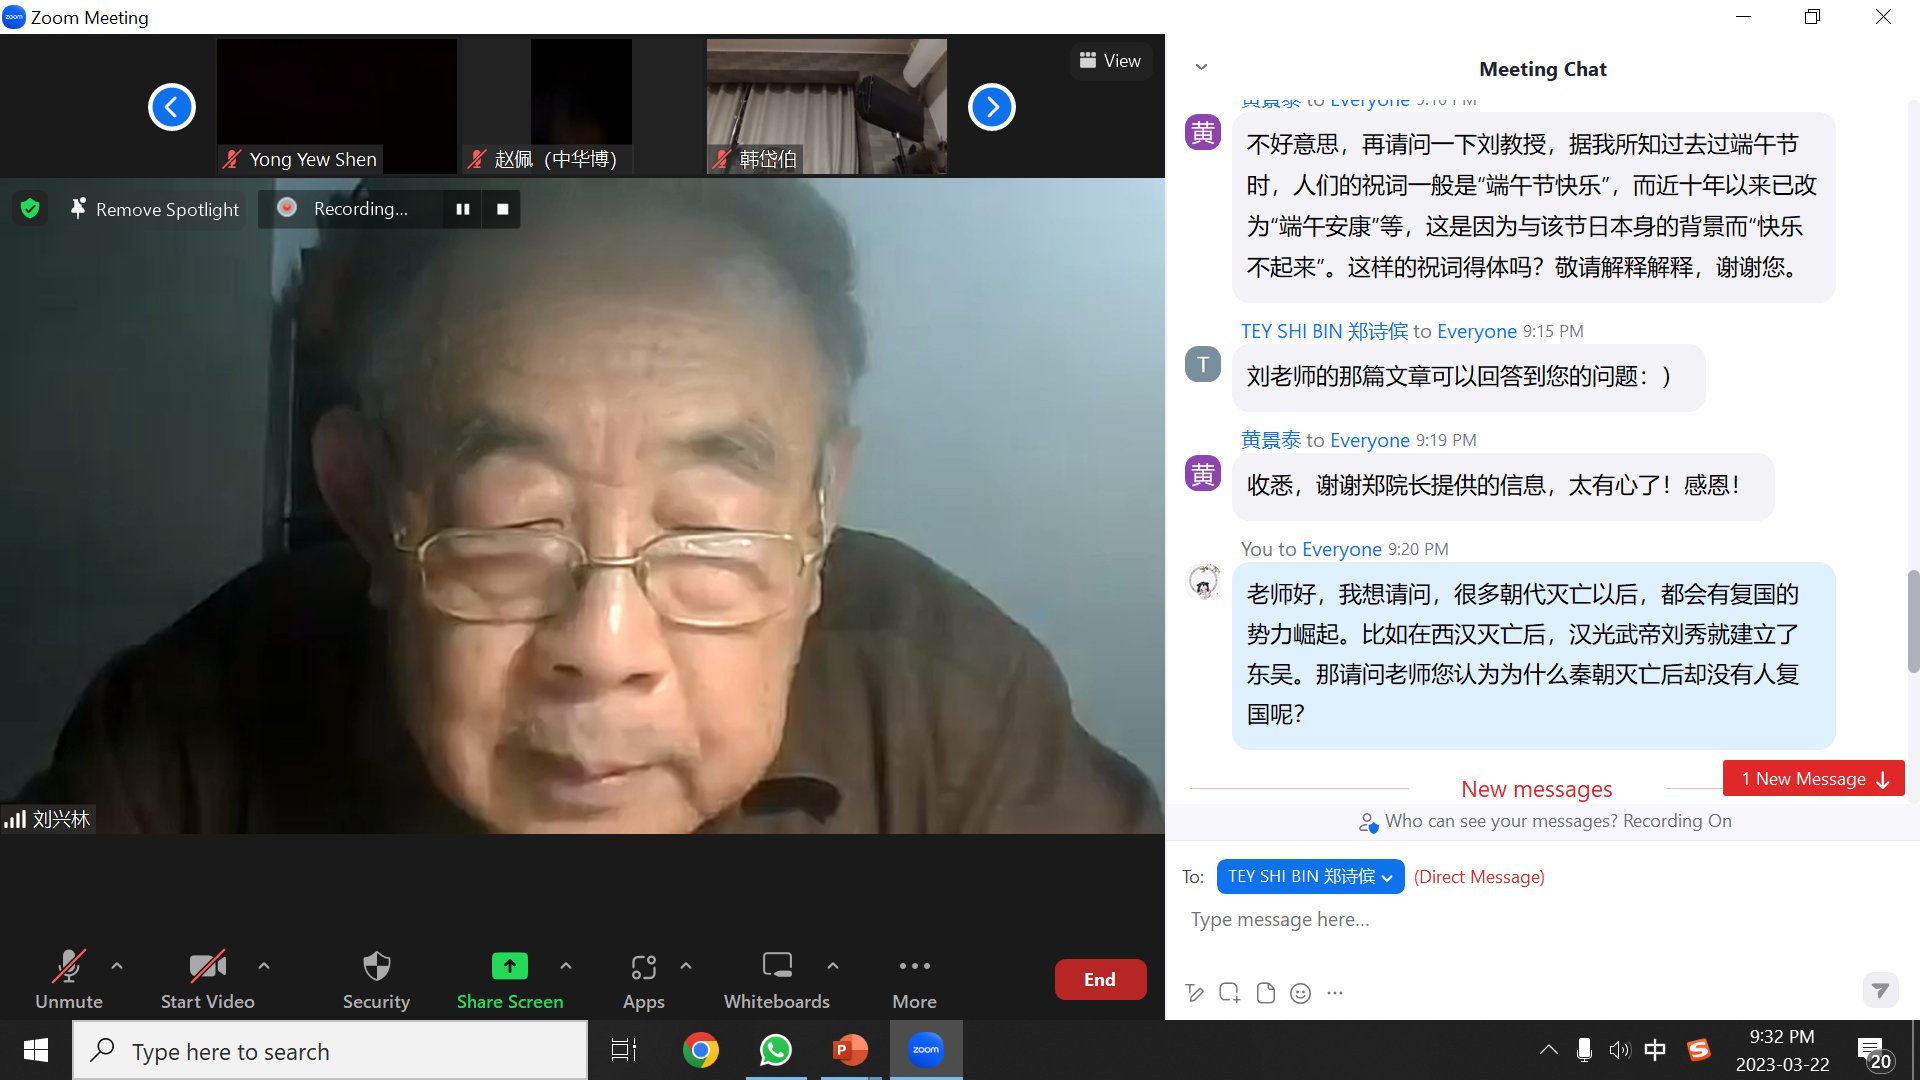Show hidden system tray icons
Viewport: 1920px width, 1080px height.
1549,1050
